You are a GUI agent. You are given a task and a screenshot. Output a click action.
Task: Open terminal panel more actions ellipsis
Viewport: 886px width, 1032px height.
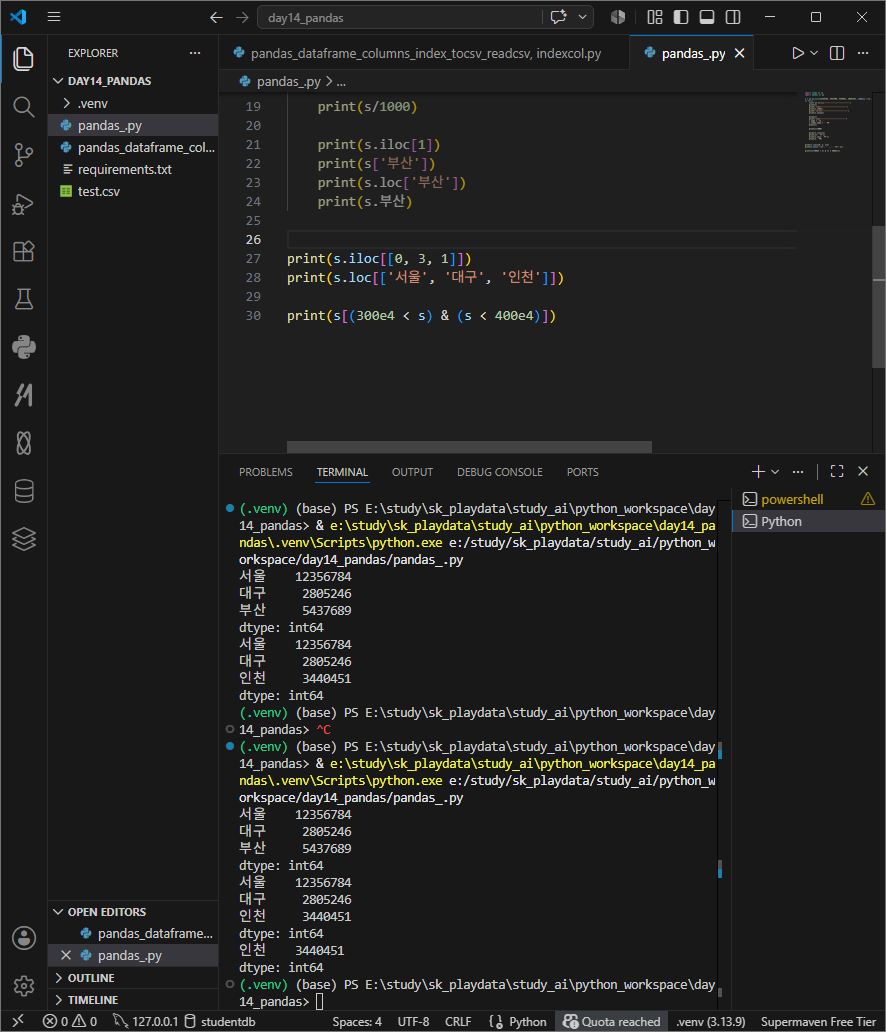(x=798, y=472)
